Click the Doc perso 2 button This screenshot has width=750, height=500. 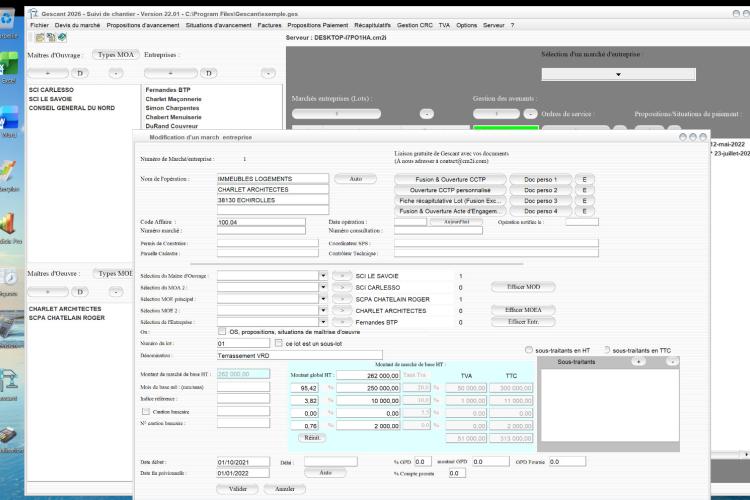coord(540,190)
